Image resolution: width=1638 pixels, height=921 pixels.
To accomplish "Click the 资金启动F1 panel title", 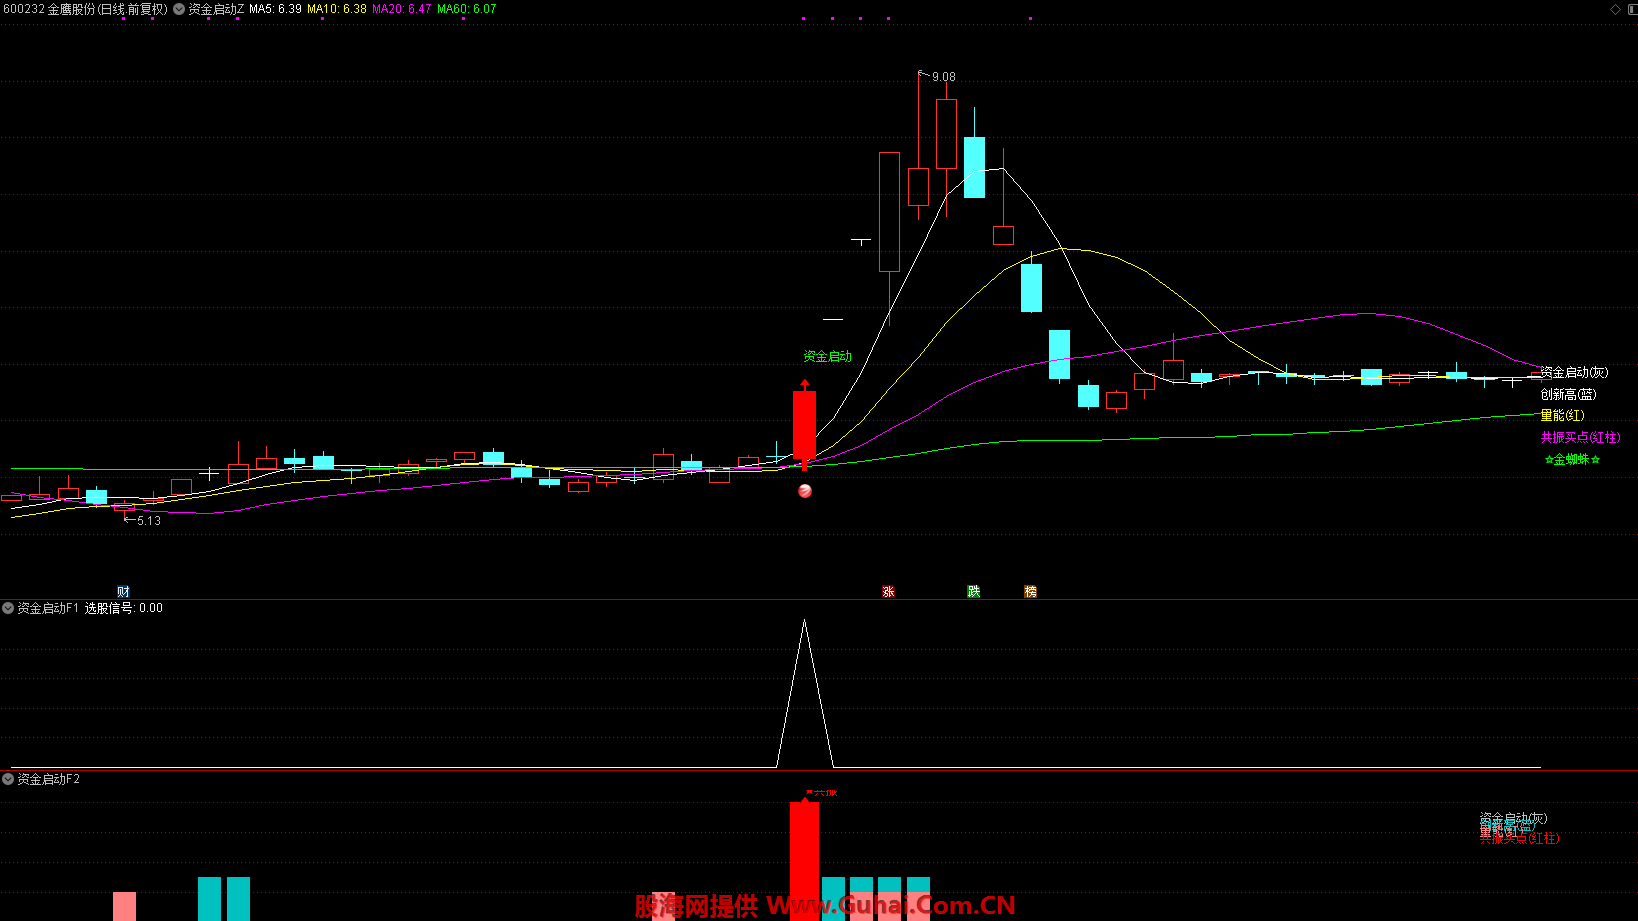I will [x=48, y=608].
